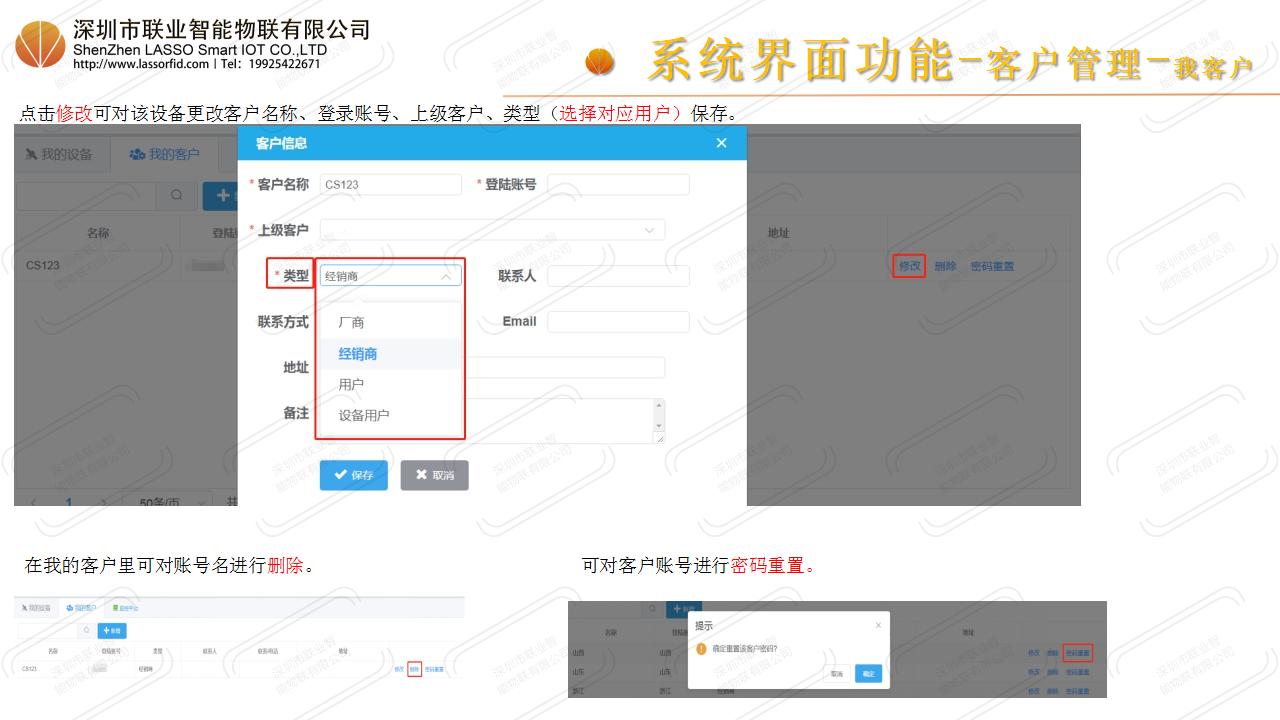The width and height of the screenshot is (1280, 720).
Task: Click the 修改 link for CS123
Action: click(909, 266)
